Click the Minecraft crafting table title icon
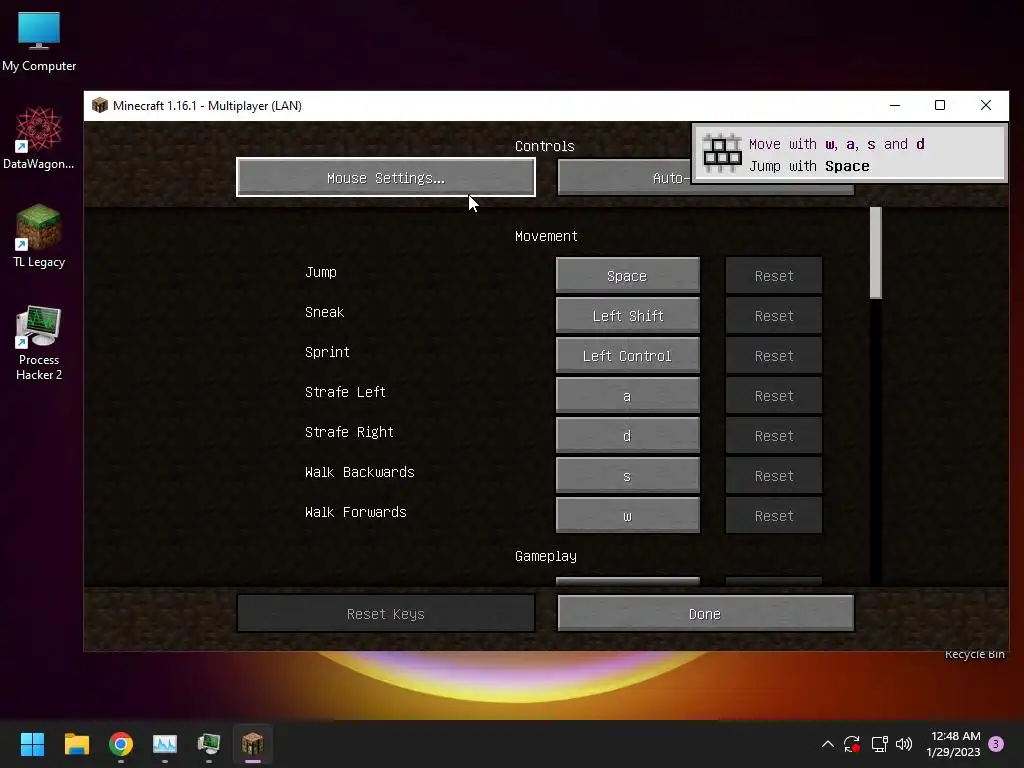Viewport: 1024px width, 768px height. pos(99,105)
